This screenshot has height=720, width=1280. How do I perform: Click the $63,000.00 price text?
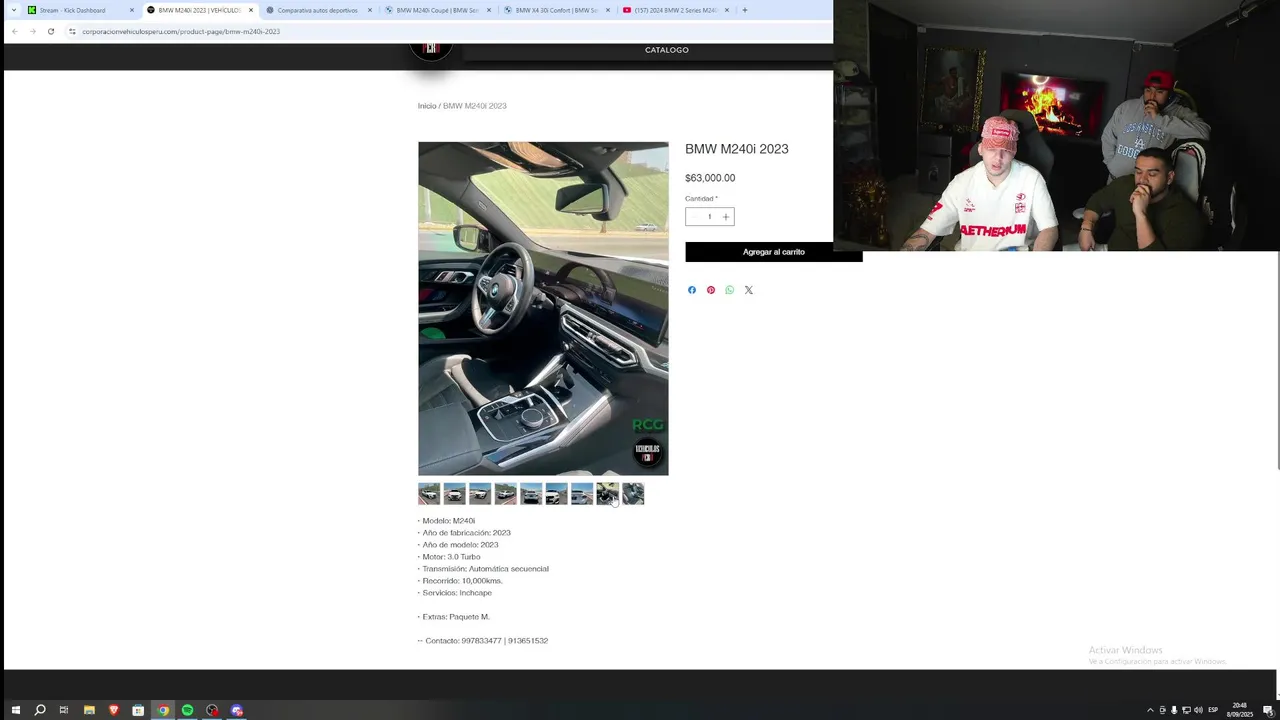[710, 178]
